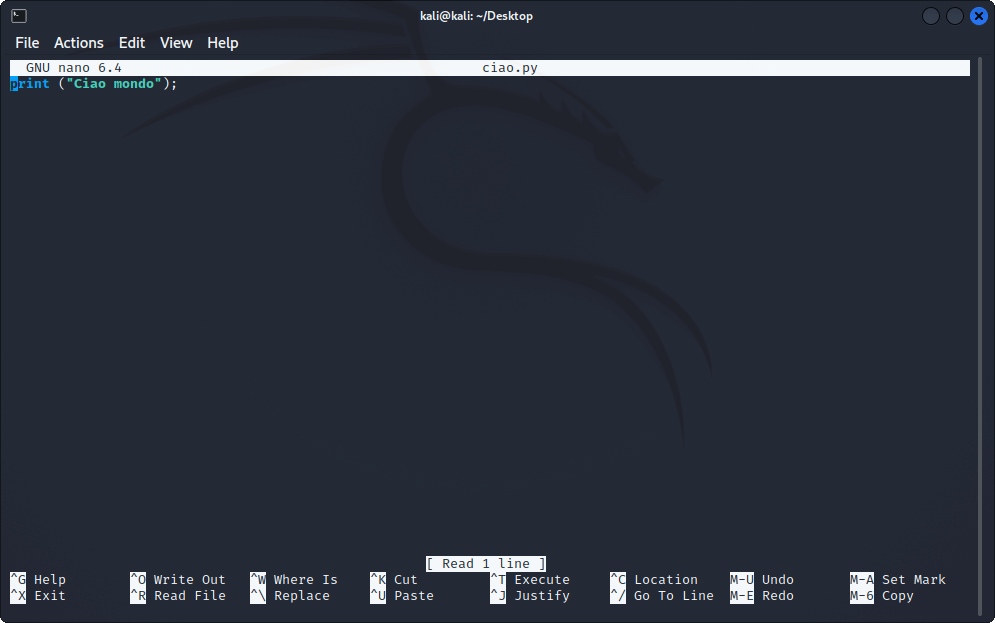Click the "Read 1 line" status message

point(486,564)
